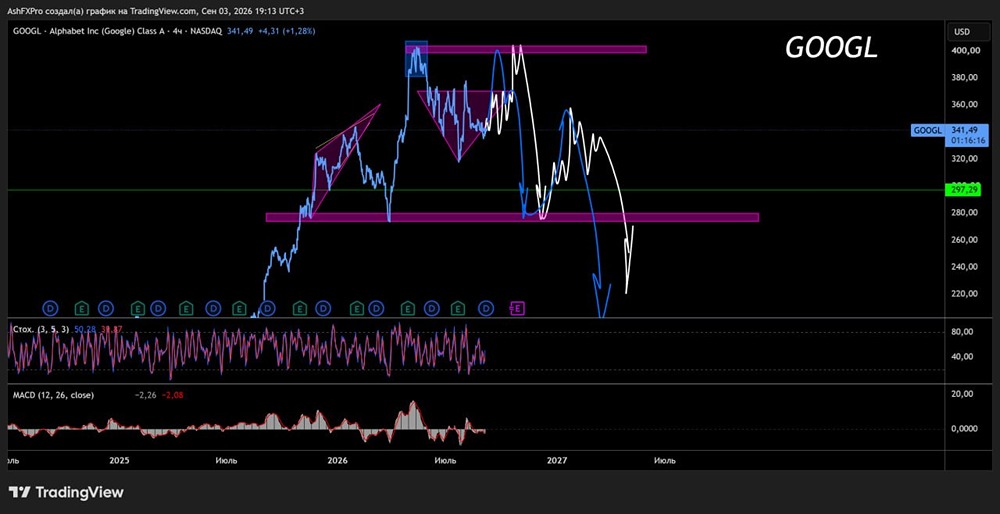Click the 2026 label on time axis
Viewport: 1000px width, 514px height.
click(337, 460)
